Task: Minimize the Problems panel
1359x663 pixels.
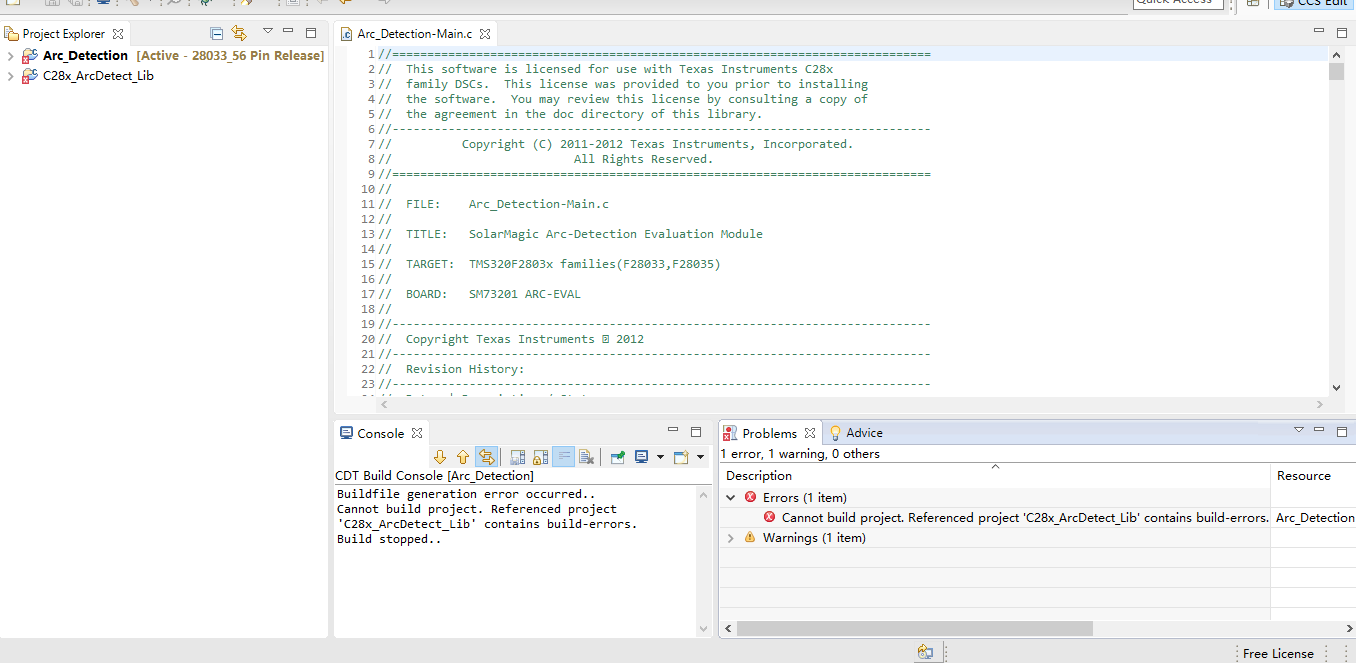Action: [1320, 431]
